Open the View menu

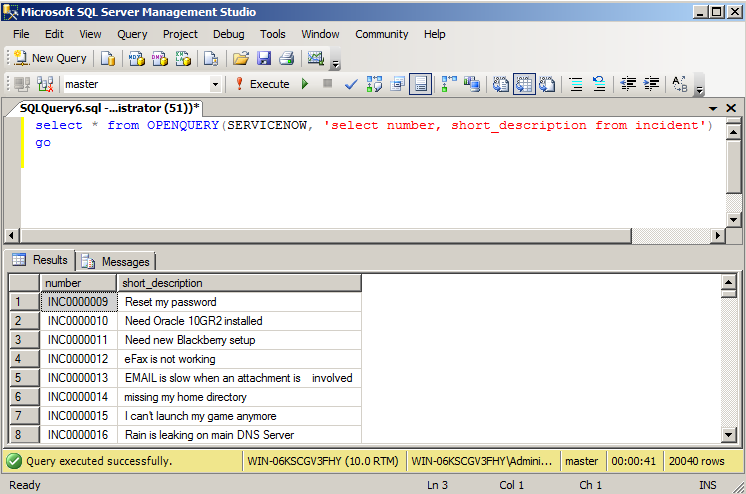(x=90, y=34)
